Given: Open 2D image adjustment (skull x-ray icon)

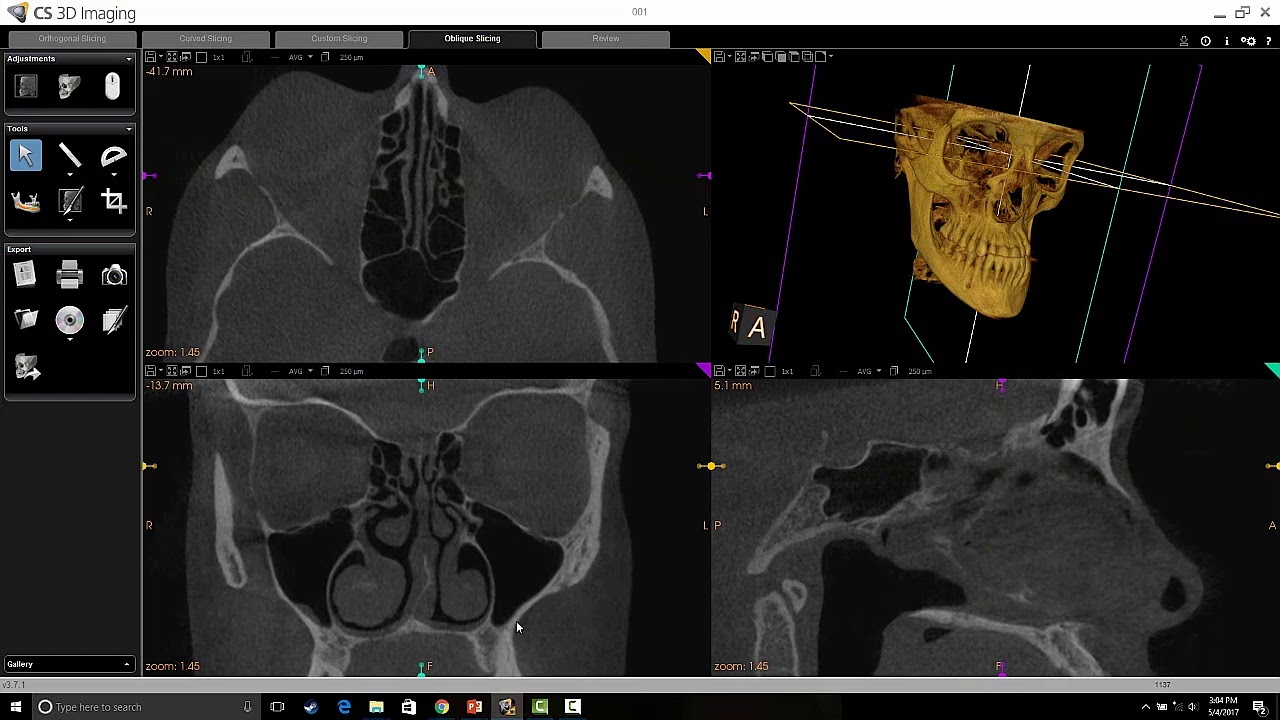Looking at the screenshot, I should pyautogui.click(x=26, y=87).
